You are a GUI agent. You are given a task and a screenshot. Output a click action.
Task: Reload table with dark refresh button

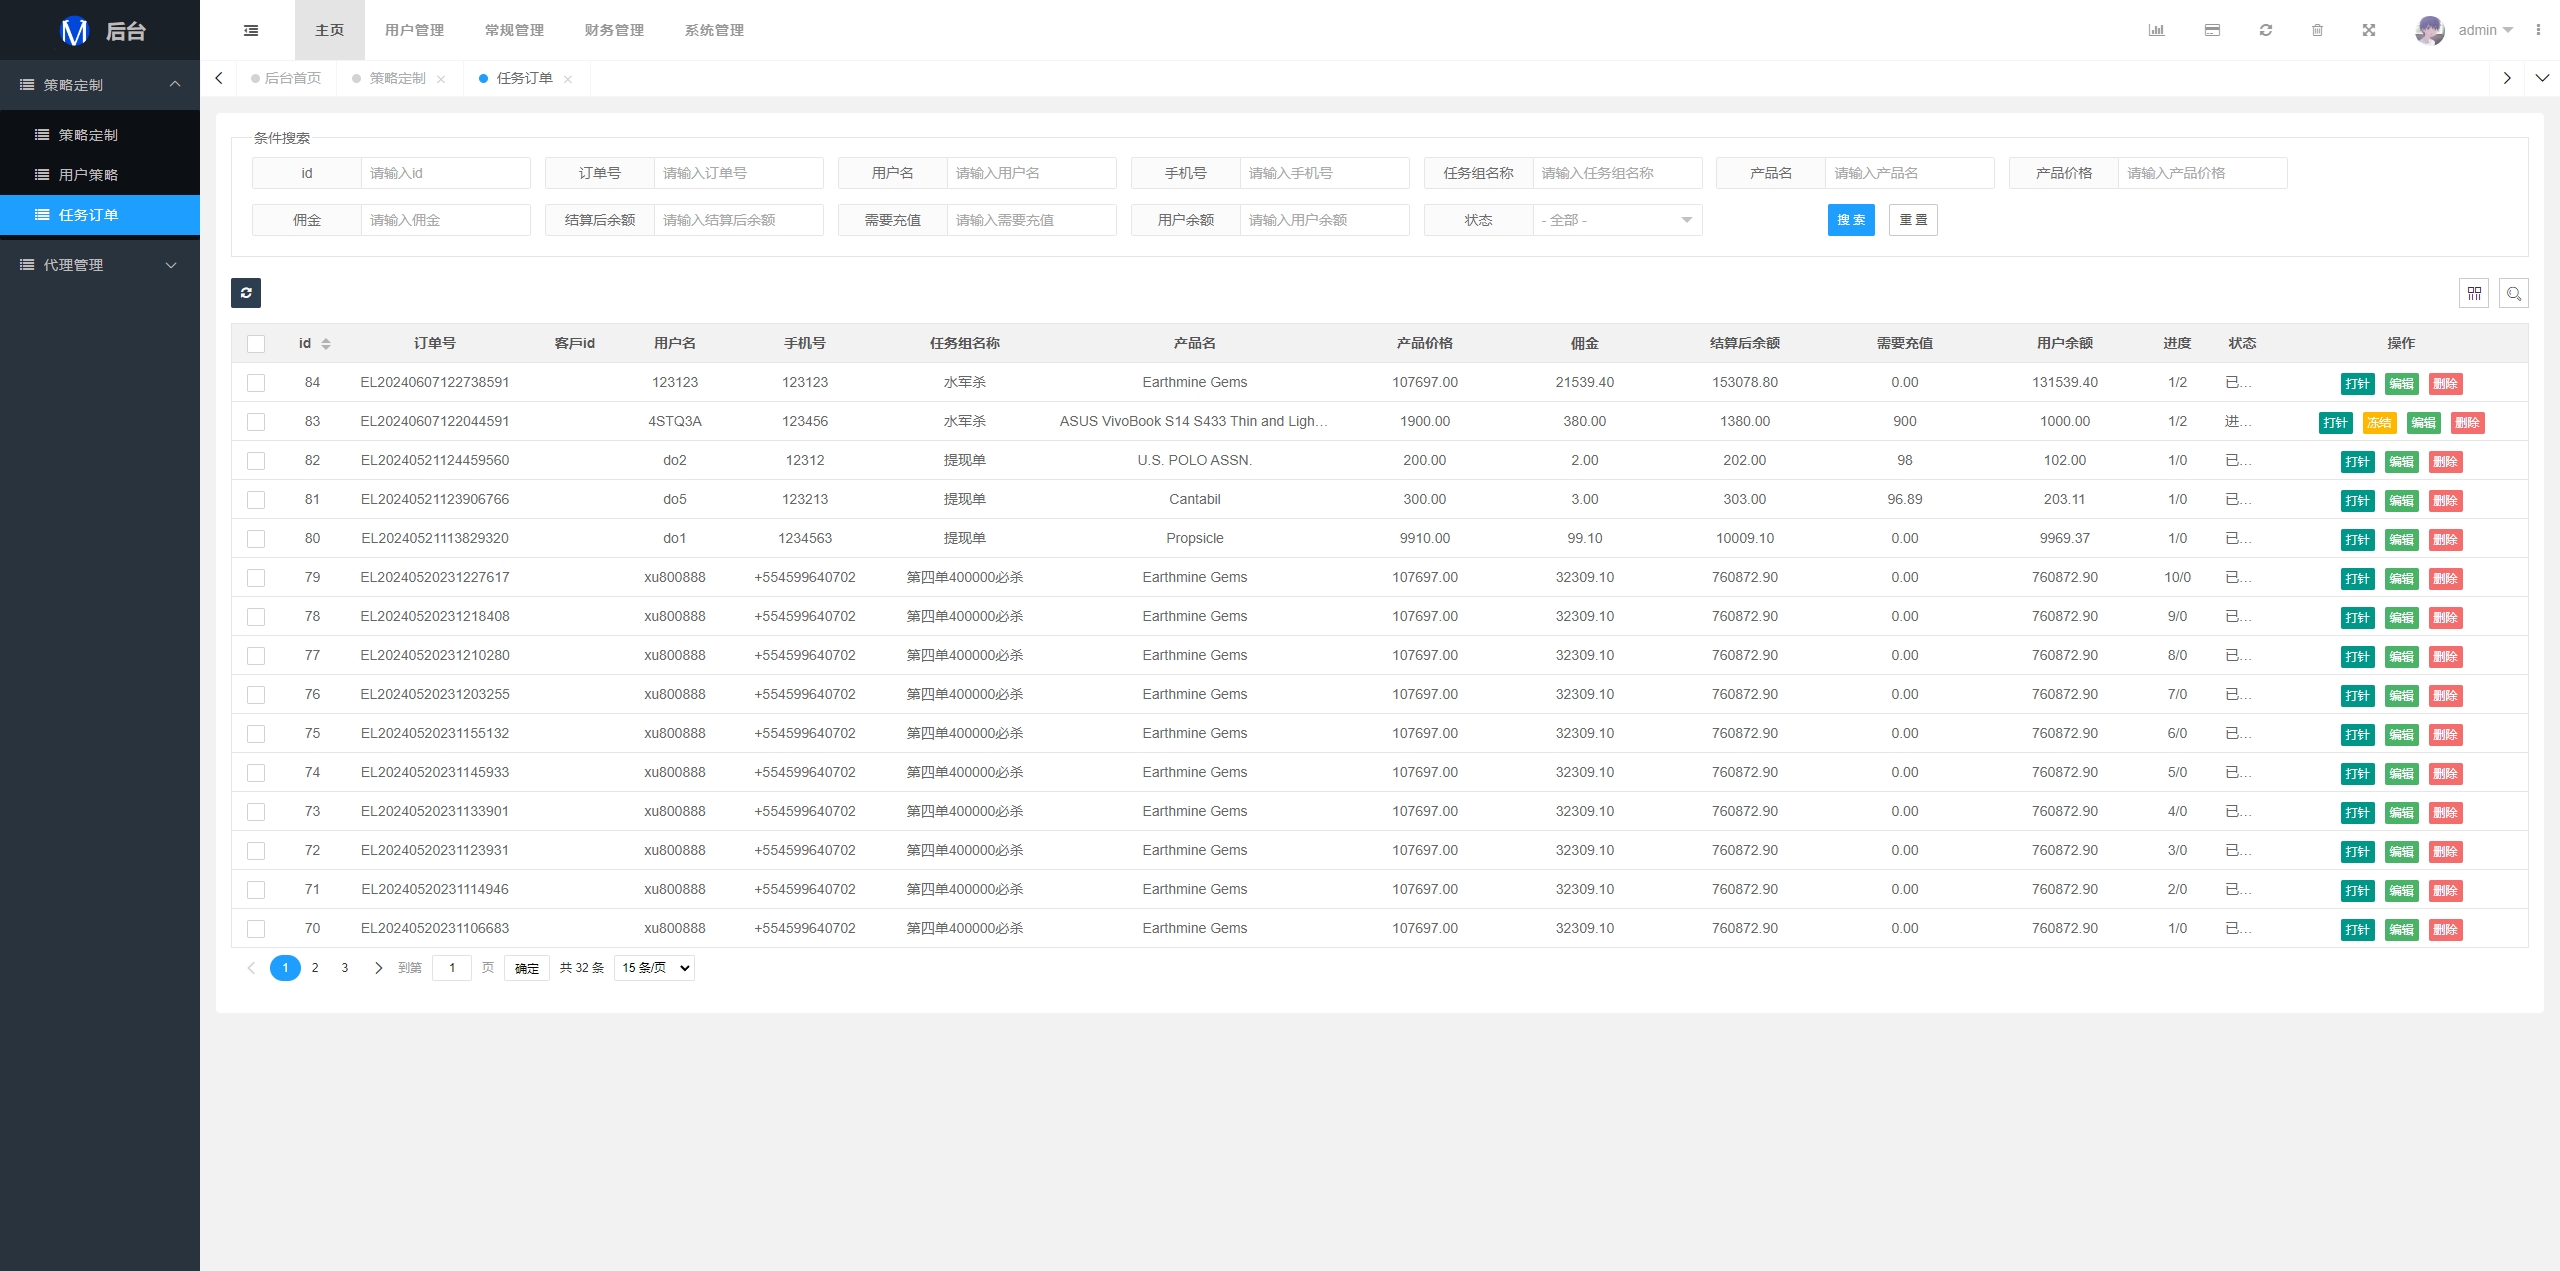click(246, 292)
